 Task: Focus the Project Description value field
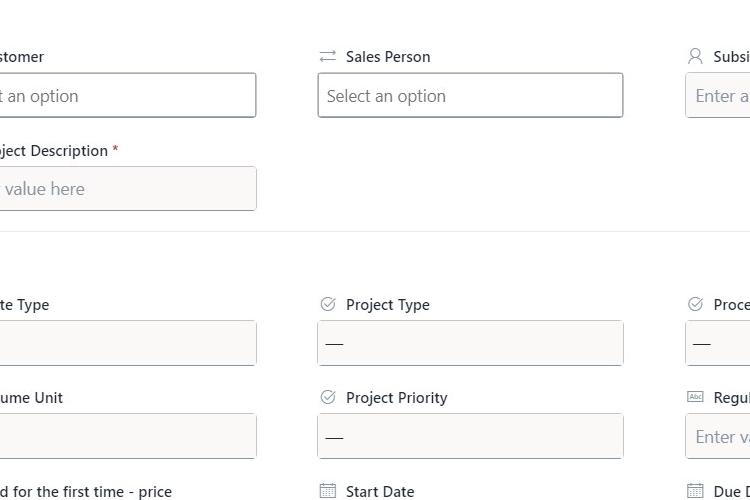pos(128,189)
